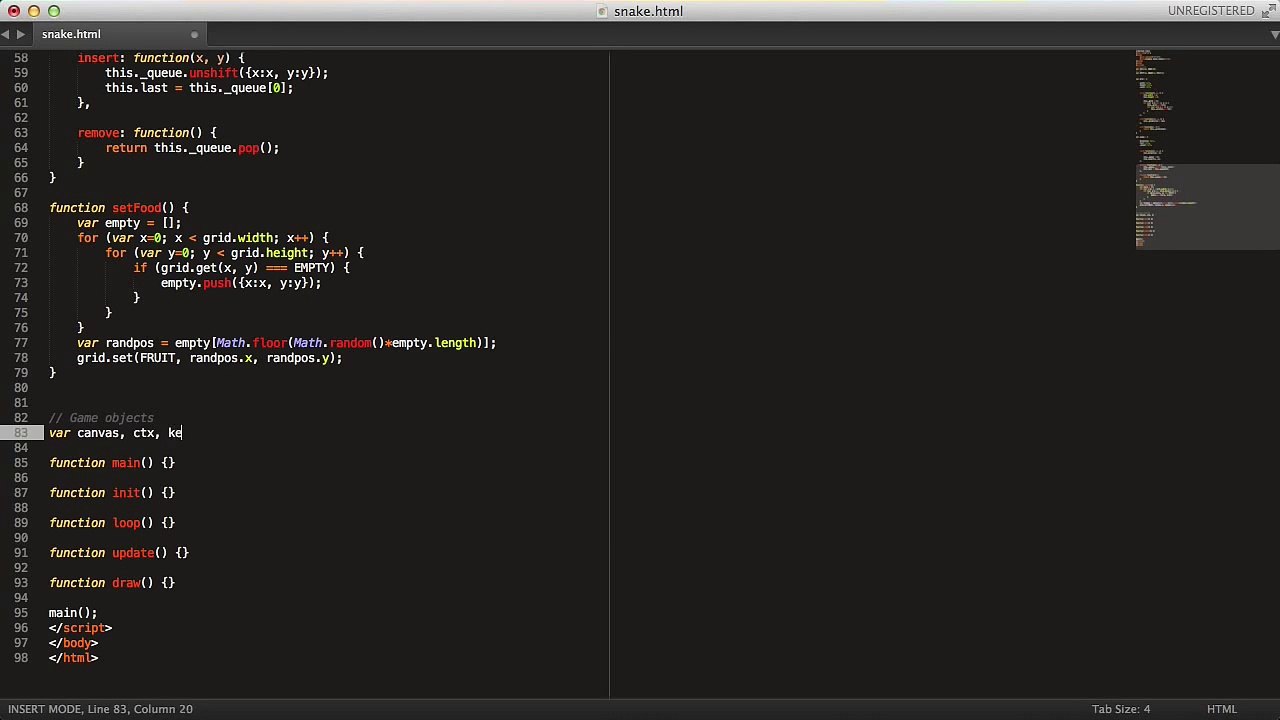Place cursor on 'function setFood()' line
This screenshot has height=720, width=1280.
pyautogui.click(x=119, y=208)
